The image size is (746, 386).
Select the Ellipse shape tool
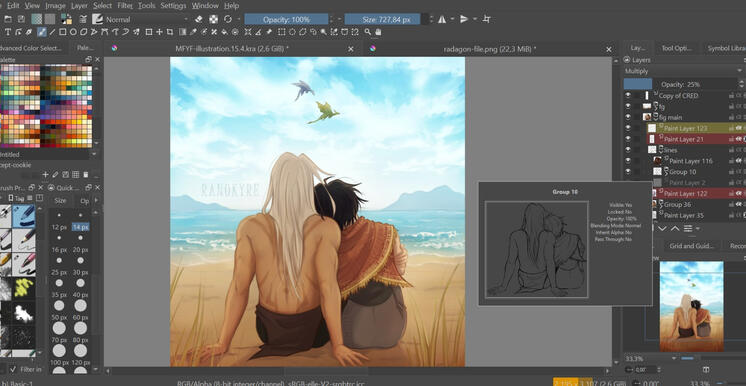click(73, 32)
